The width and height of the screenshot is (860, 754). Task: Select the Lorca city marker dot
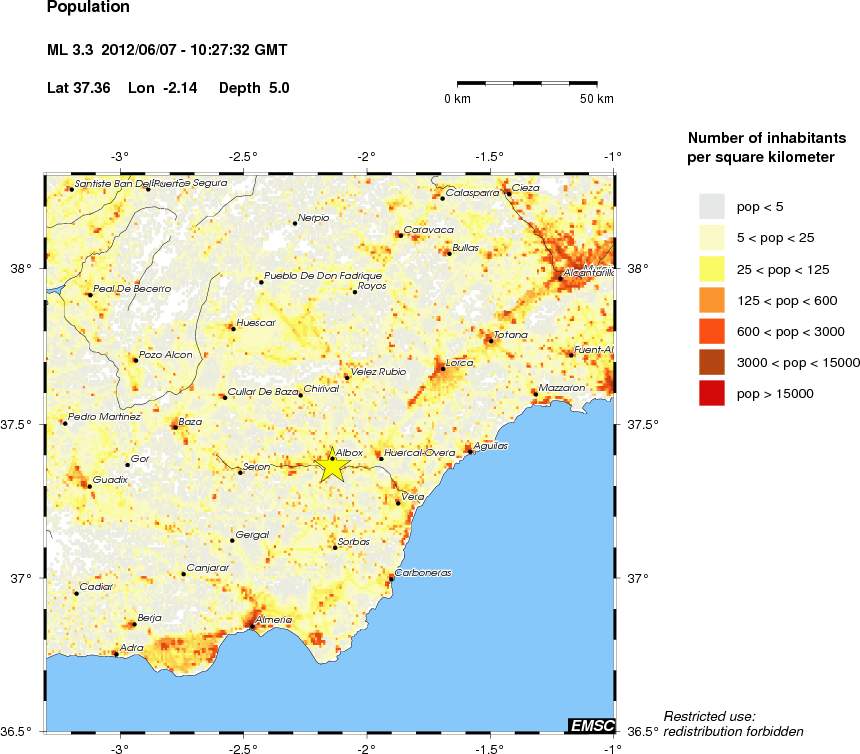443,369
